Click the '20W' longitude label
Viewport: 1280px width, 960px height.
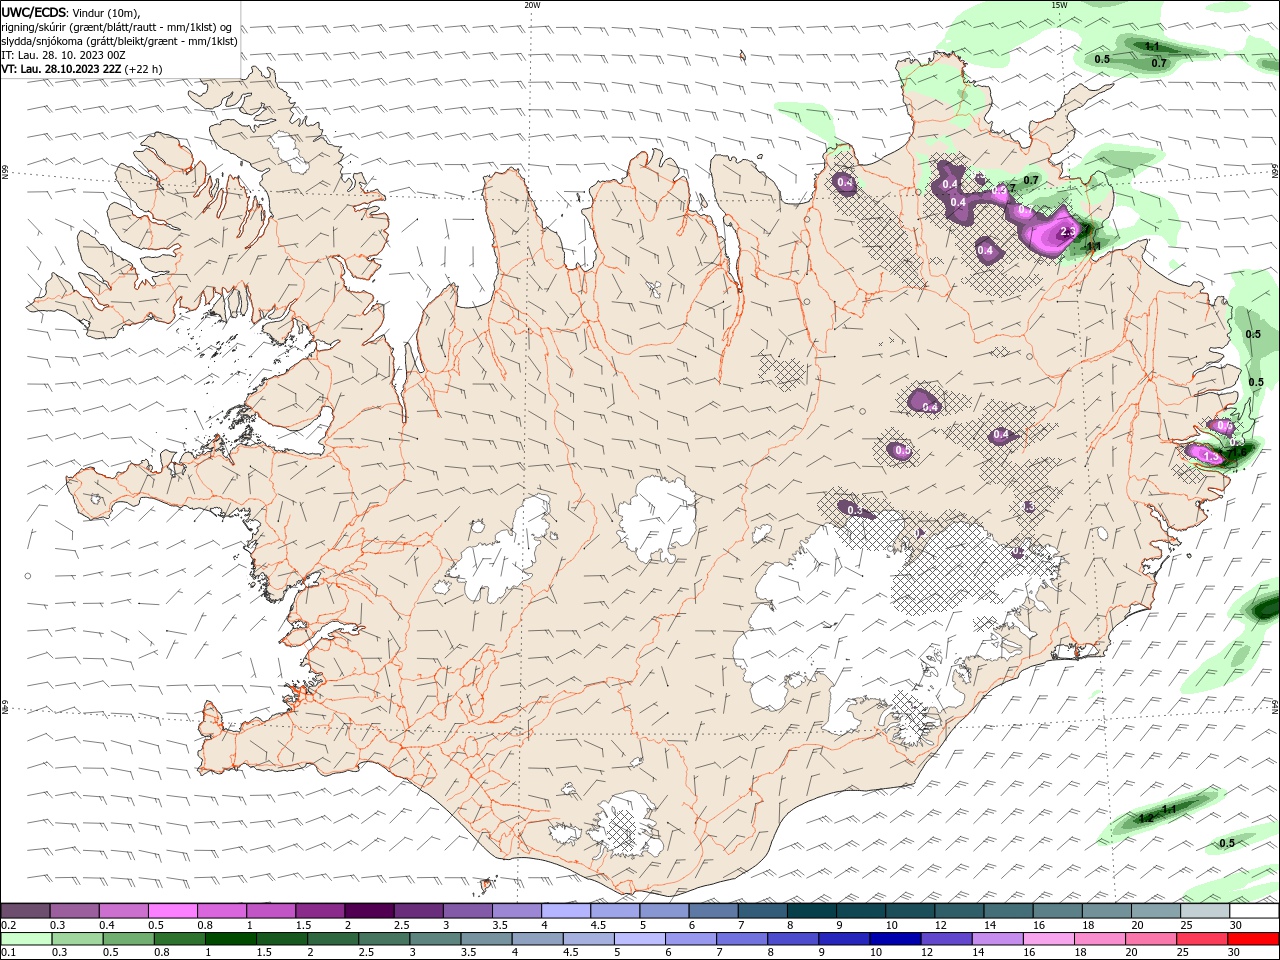pos(532,5)
